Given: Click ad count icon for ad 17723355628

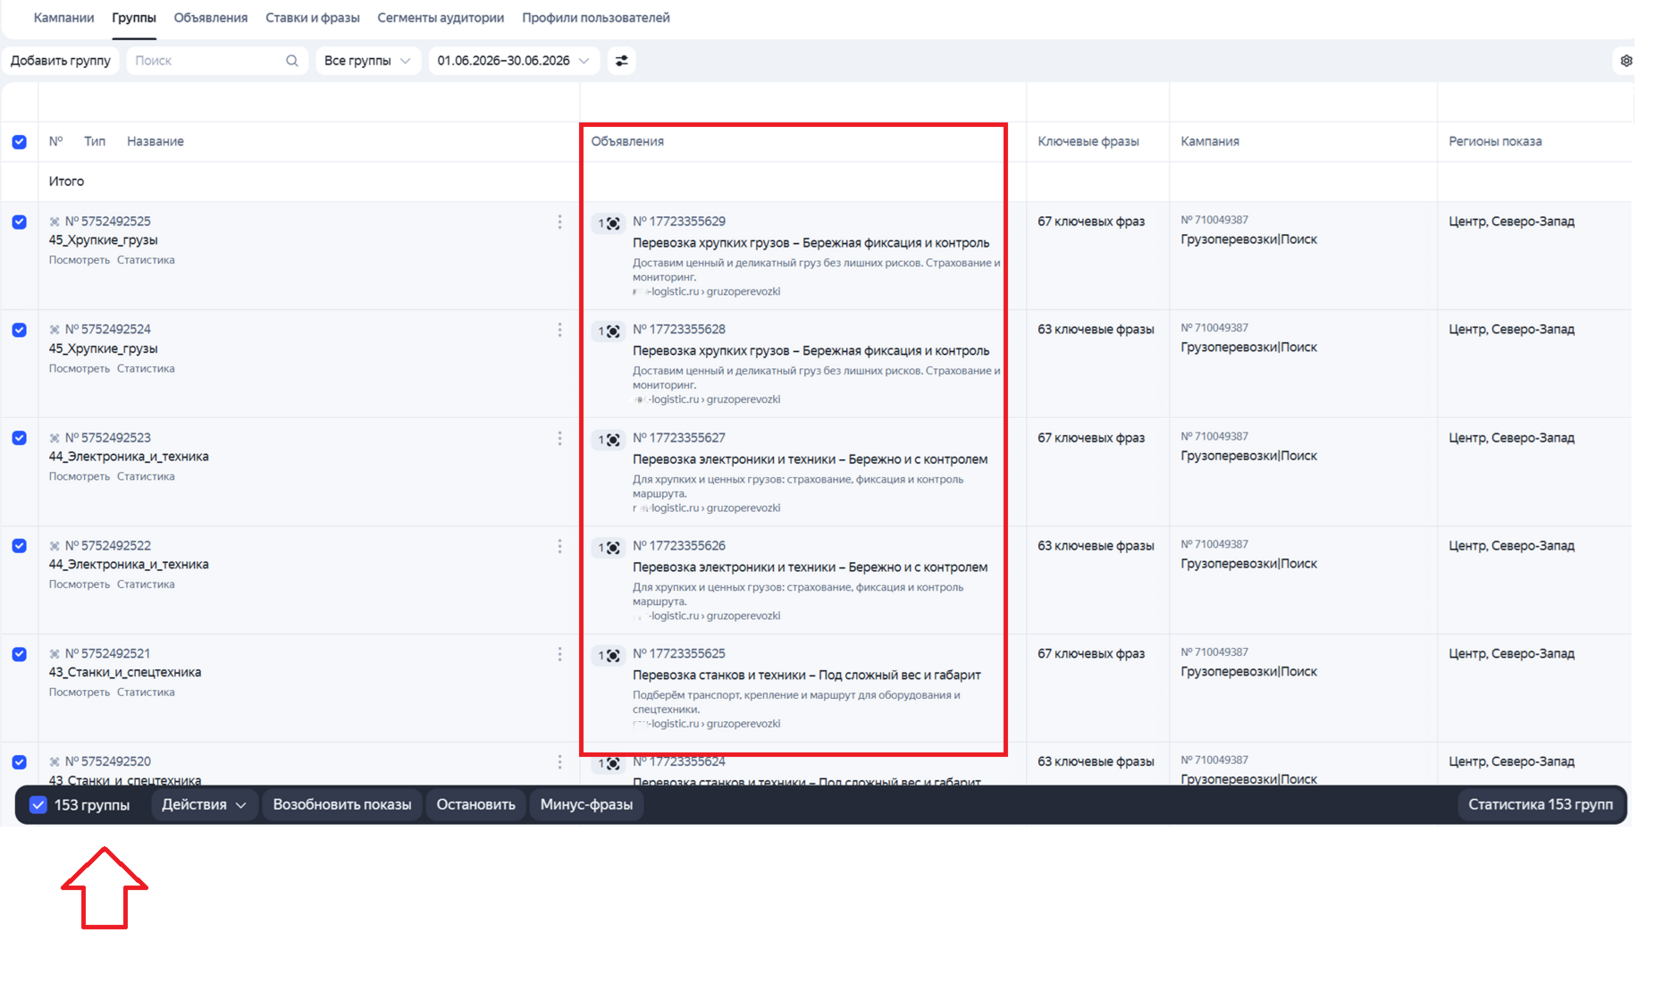Looking at the screenshot, I should (x=608, y=331).
